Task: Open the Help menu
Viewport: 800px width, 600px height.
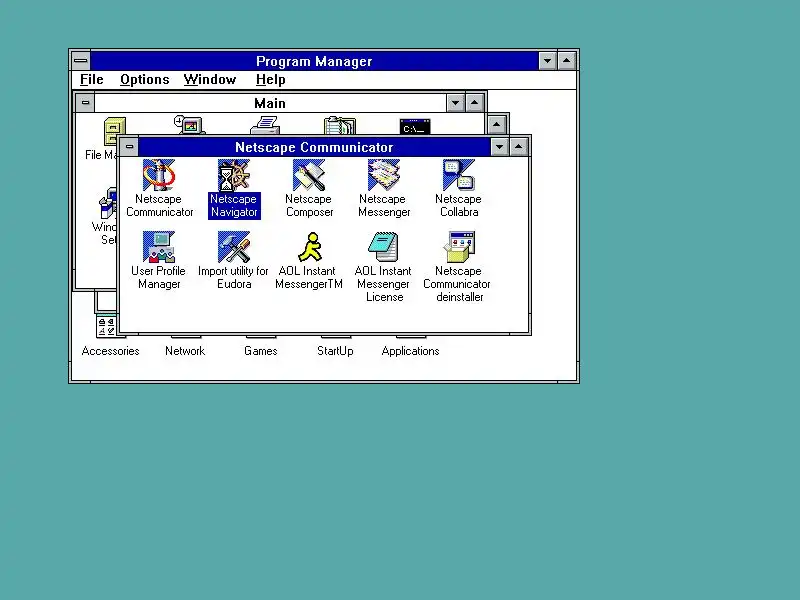Action: tap(270, 80)
